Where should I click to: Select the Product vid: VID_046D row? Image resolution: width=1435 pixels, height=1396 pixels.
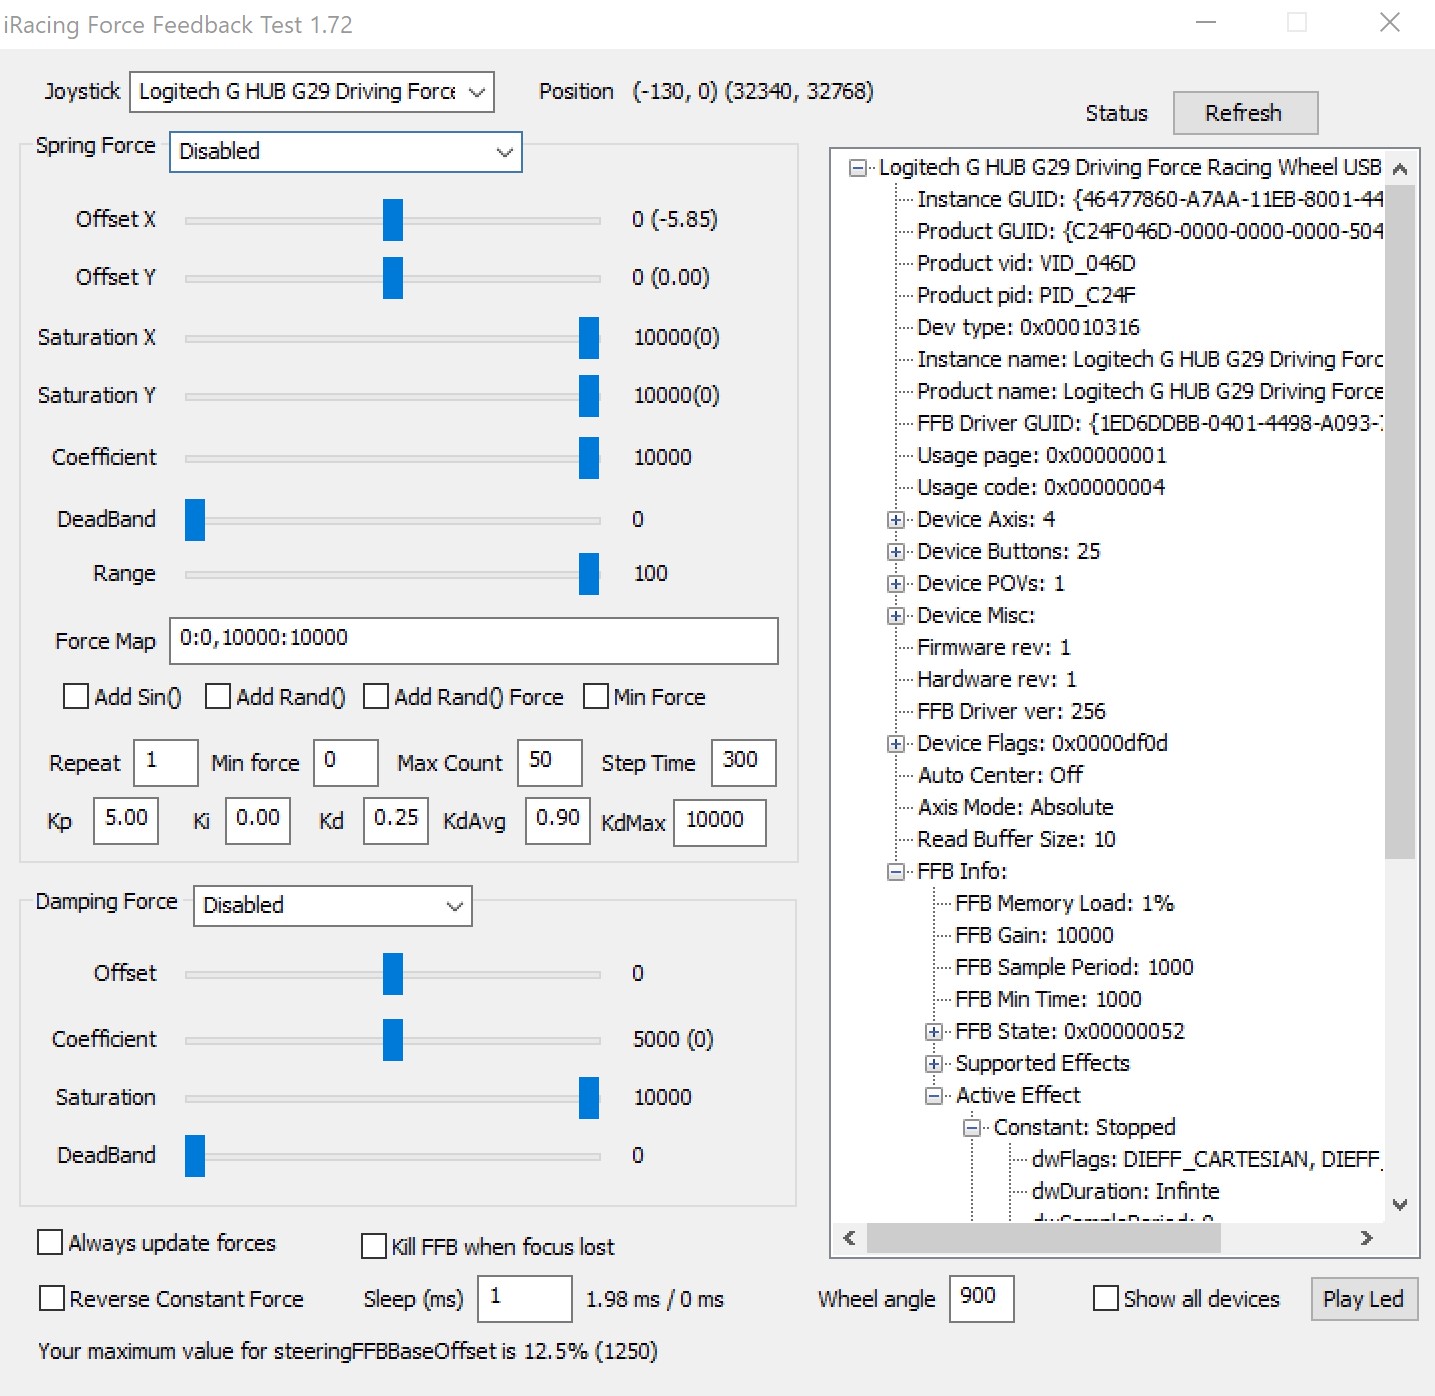click(1026, 264)
